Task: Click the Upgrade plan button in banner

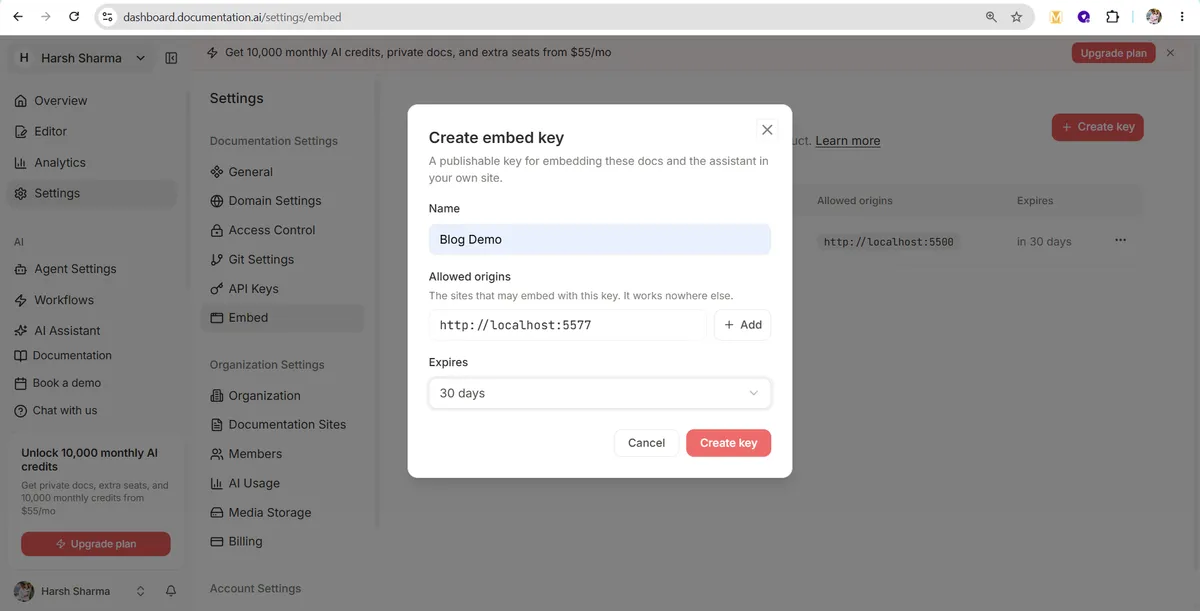Action: coord(1113,53)
